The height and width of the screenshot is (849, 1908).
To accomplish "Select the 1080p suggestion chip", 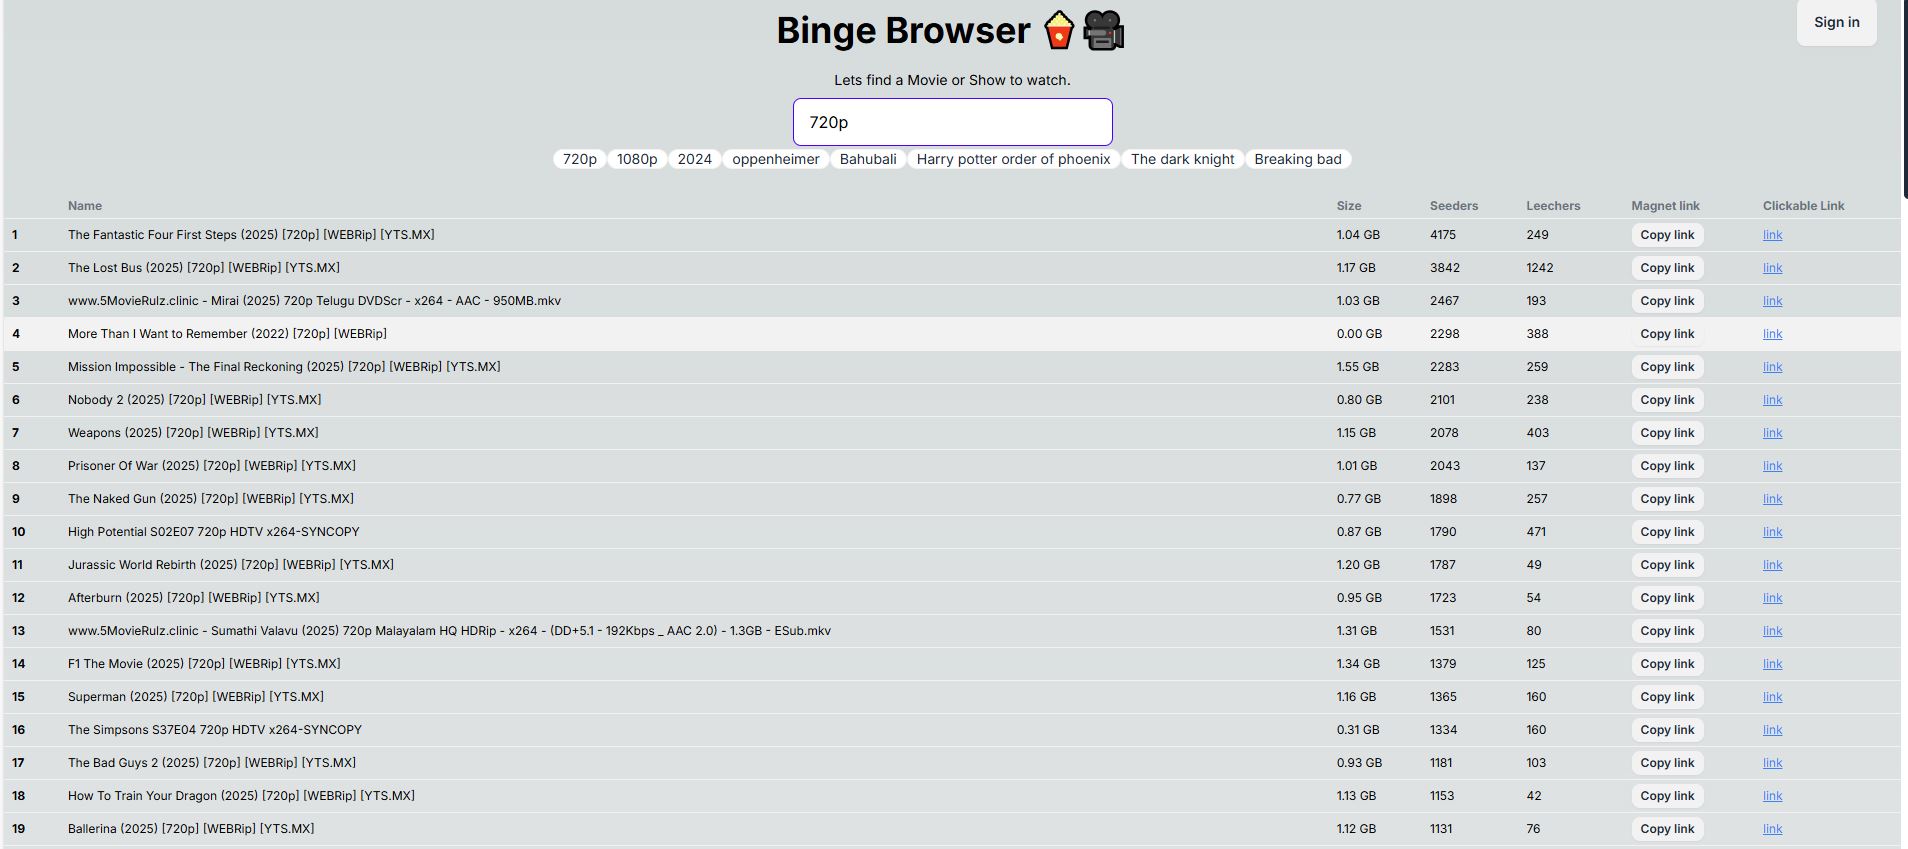I will click(x=637, y=159).
